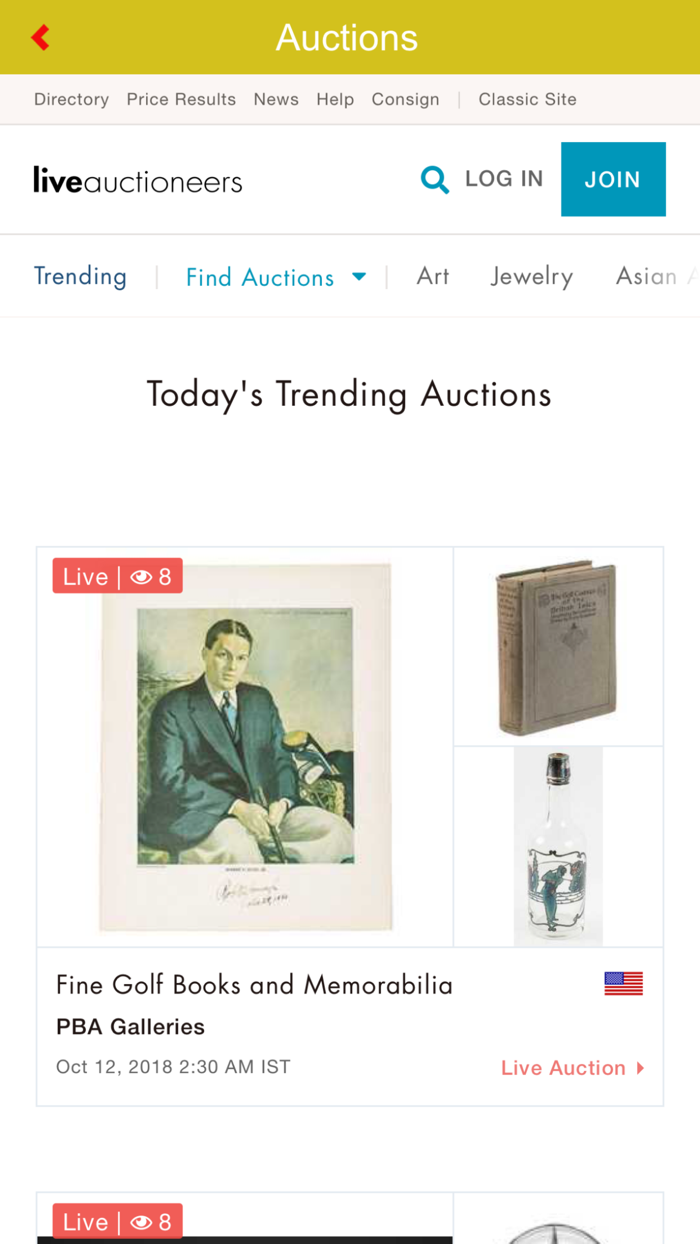Switch to the Trending tab
The height and width of the screenshot is (1244, 700).
80,276
